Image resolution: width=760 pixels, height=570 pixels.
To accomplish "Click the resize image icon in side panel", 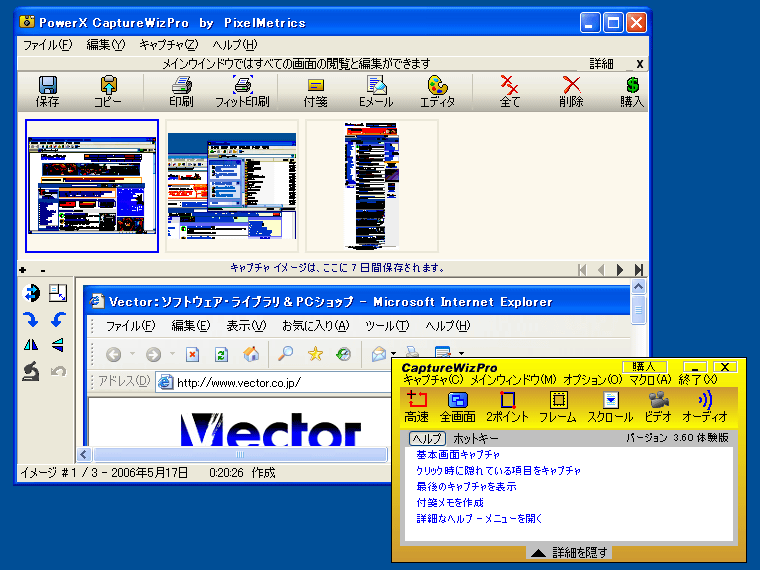I will pyautogui.click(x=58, y=293).
